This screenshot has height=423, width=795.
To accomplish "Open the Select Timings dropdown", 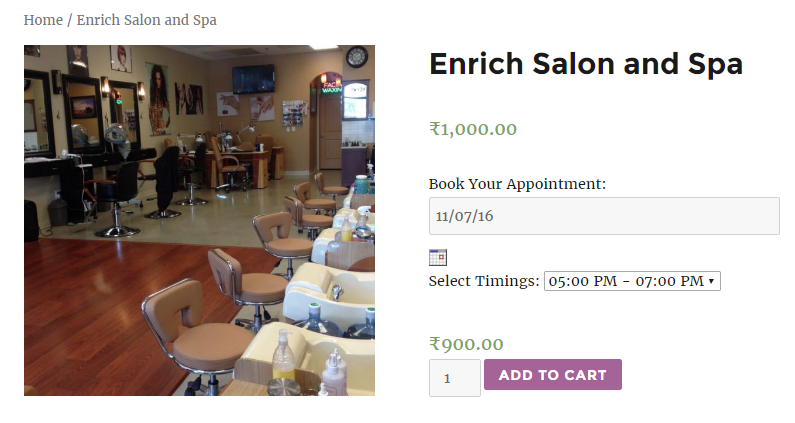I will 632,281.
